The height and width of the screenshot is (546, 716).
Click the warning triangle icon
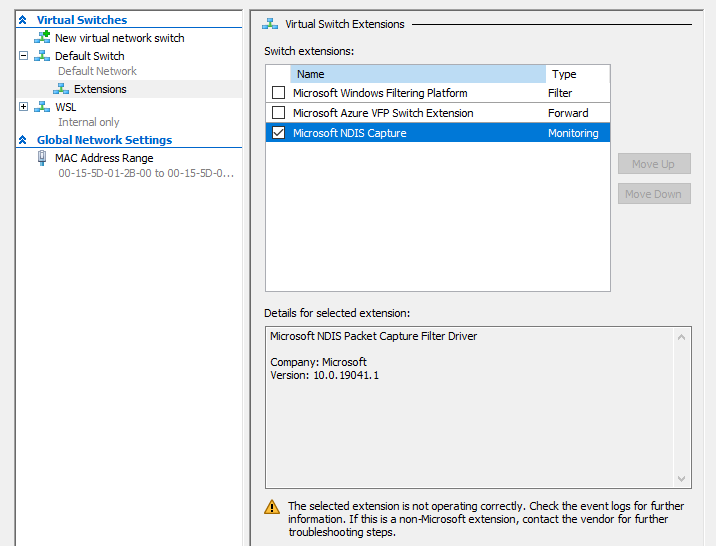click(x=272, y=507)
